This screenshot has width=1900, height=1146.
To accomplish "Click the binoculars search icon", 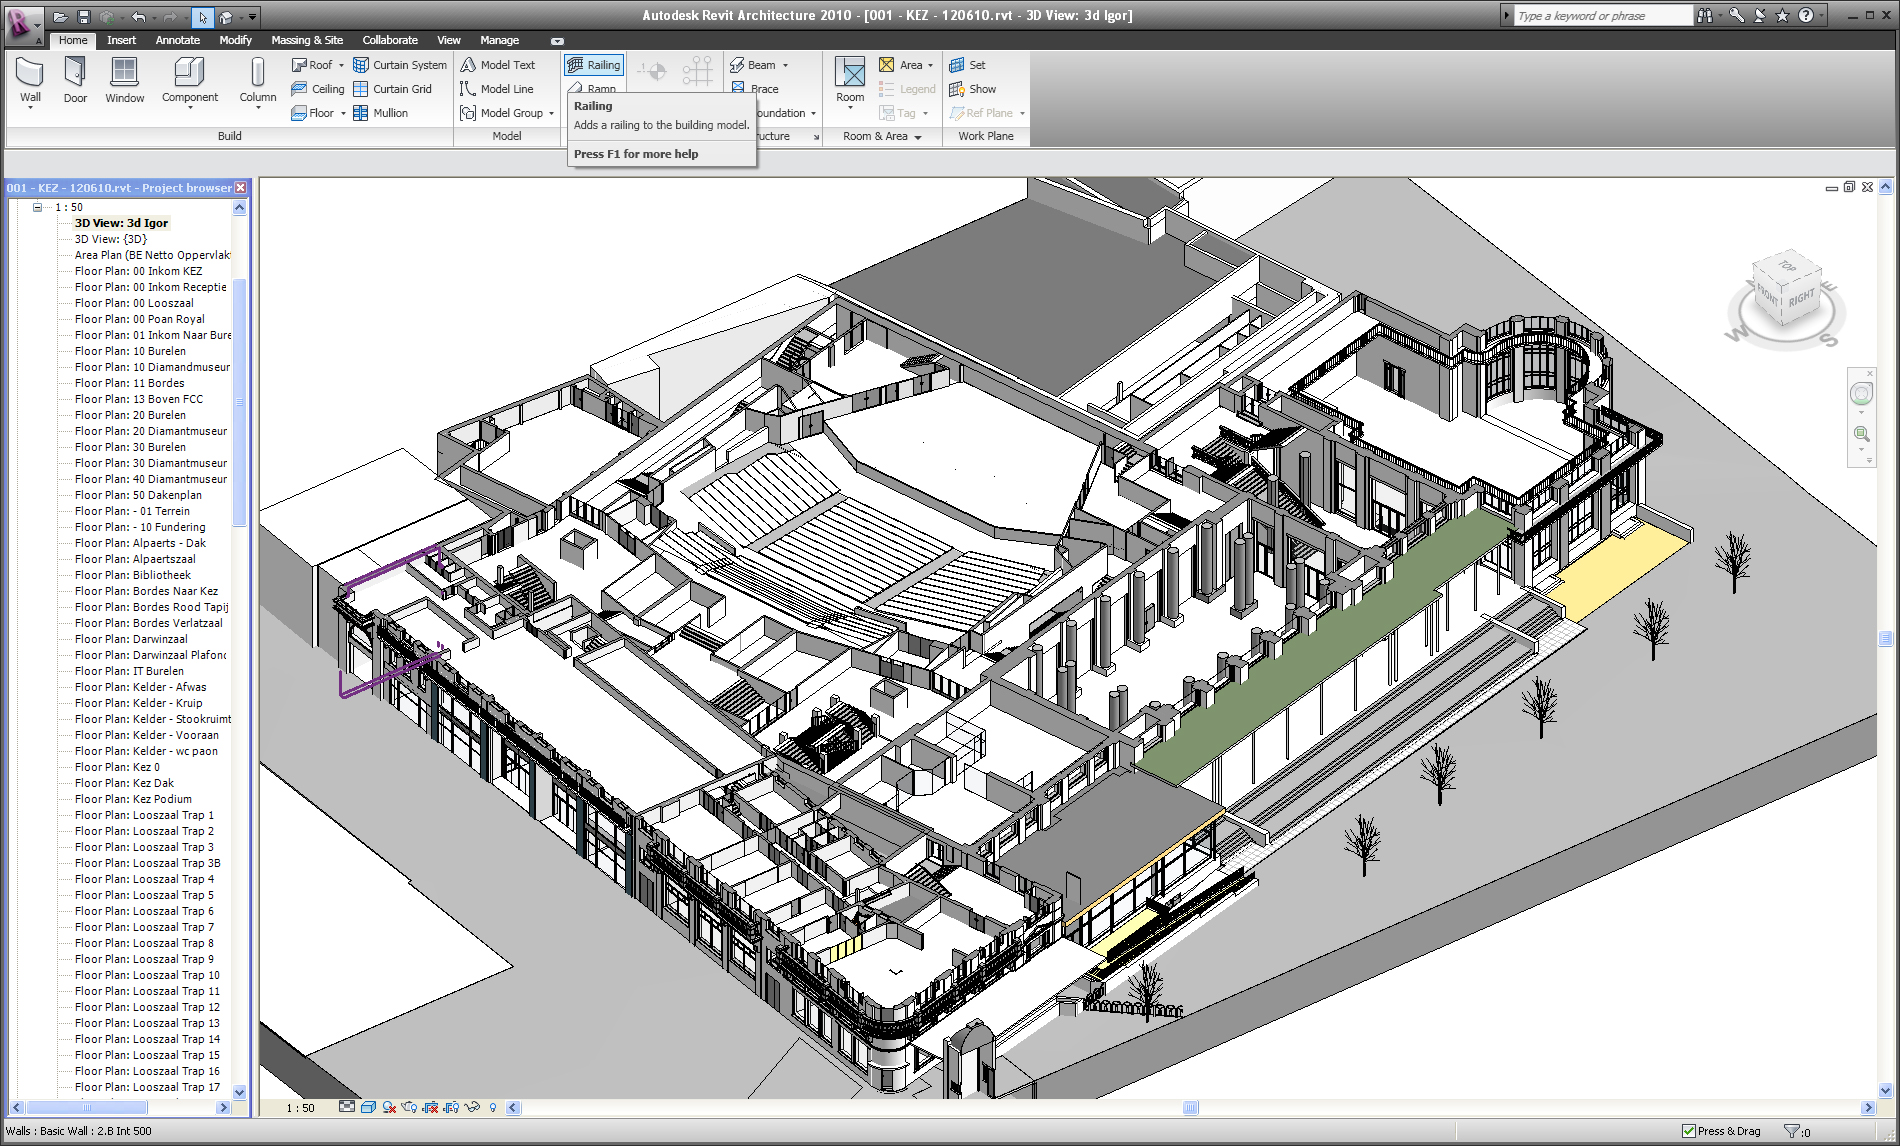I will pyautogui.click(x=1705, y=15).
